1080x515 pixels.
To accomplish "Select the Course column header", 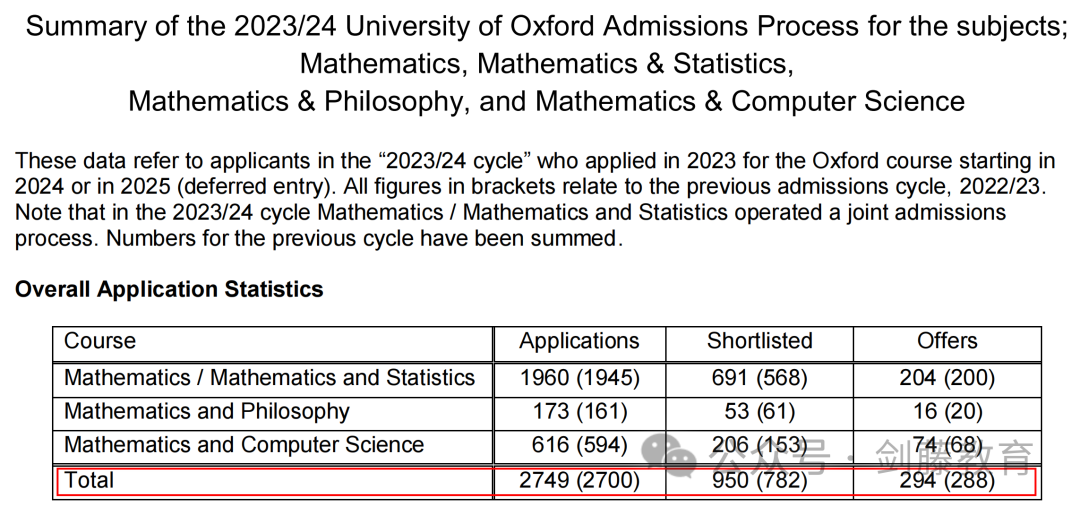I will click(x=100, y=341).
